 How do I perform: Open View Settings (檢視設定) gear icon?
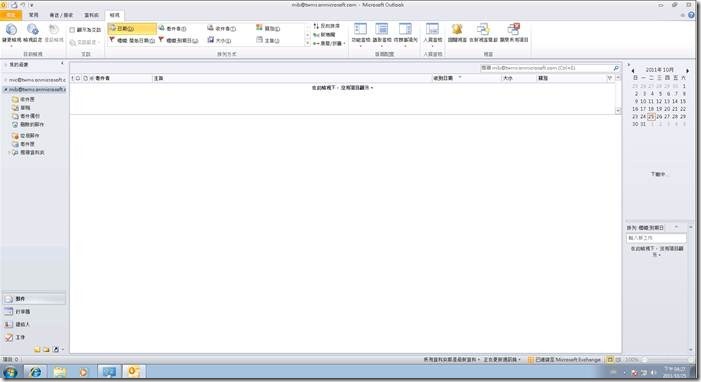(x=33, y=33)
